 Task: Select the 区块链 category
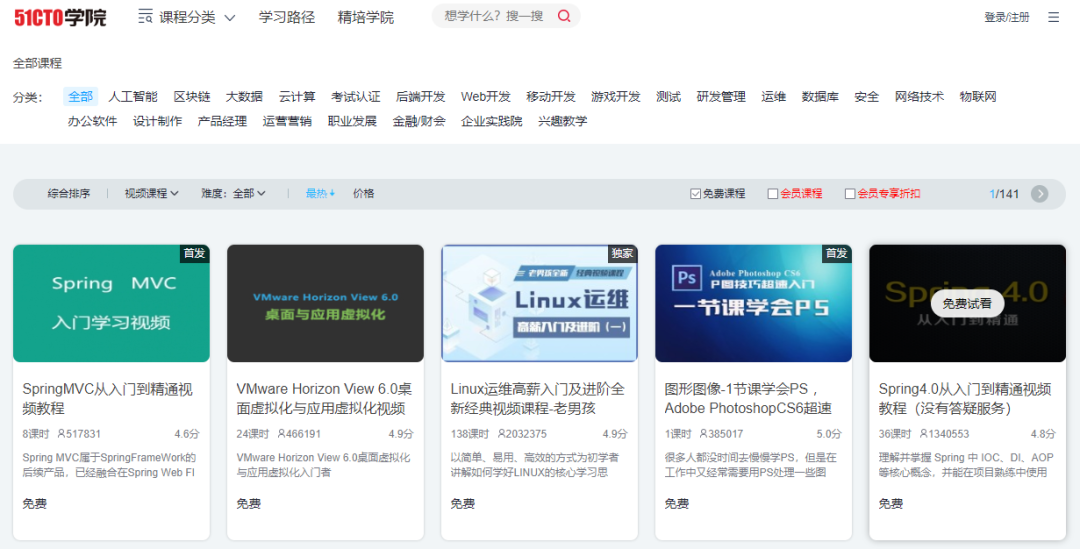pos(191,96)
